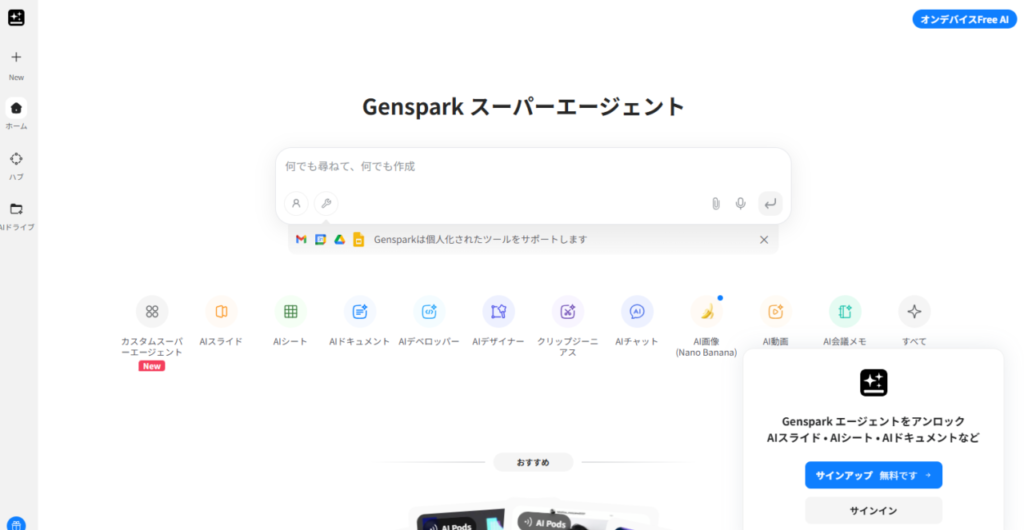Expand すべて to show all agents

[914, 311]
